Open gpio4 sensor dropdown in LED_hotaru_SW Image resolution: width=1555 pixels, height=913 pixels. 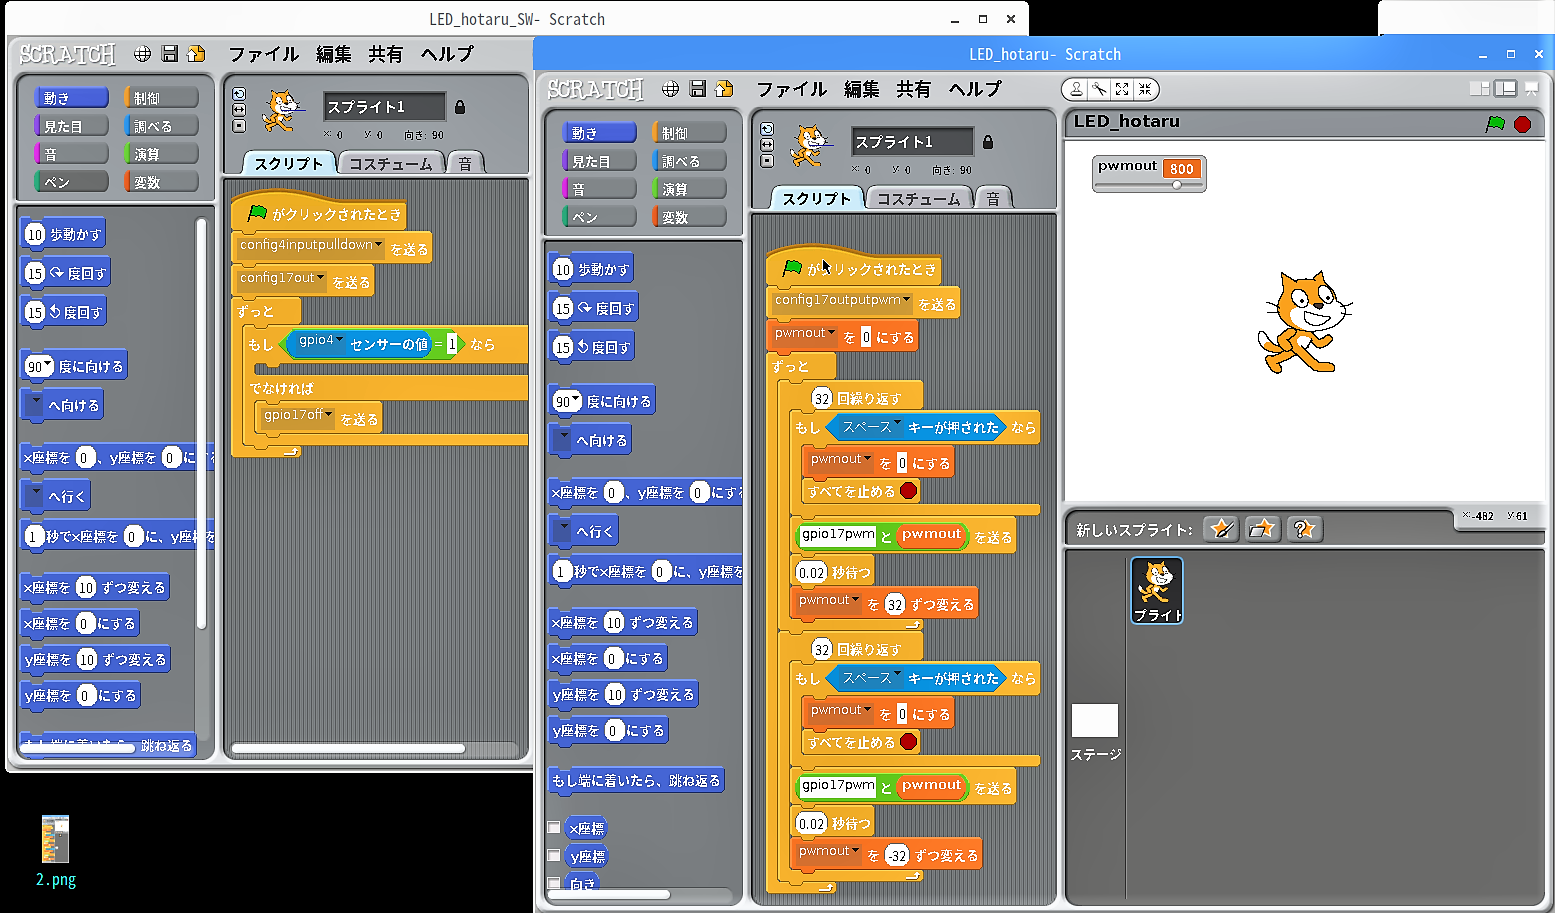coord(339,341)
